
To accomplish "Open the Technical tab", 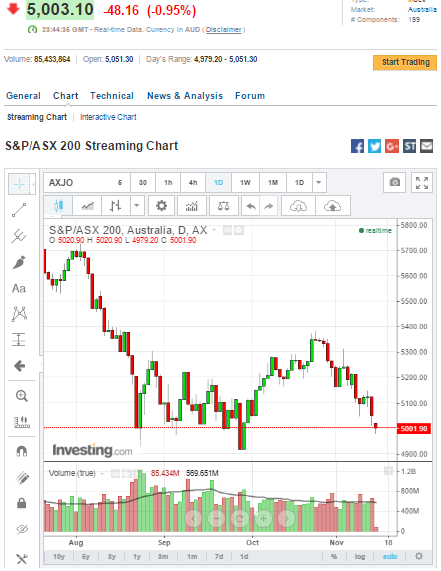I will click(x=112, y=96).
